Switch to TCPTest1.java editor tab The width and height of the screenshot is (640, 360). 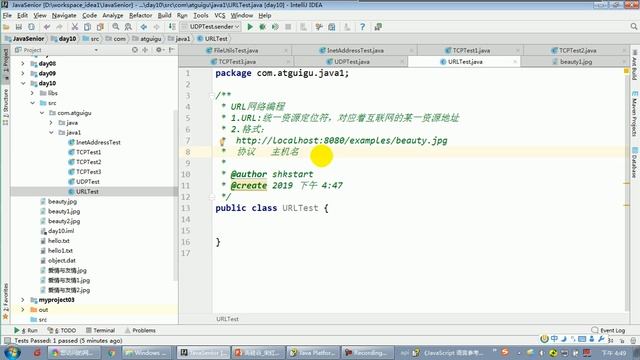pos(471,51)
